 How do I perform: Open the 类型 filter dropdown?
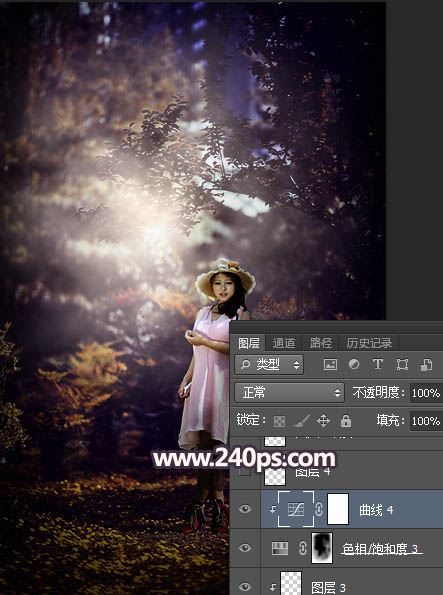pyautogui.click(x=269, y=365)
